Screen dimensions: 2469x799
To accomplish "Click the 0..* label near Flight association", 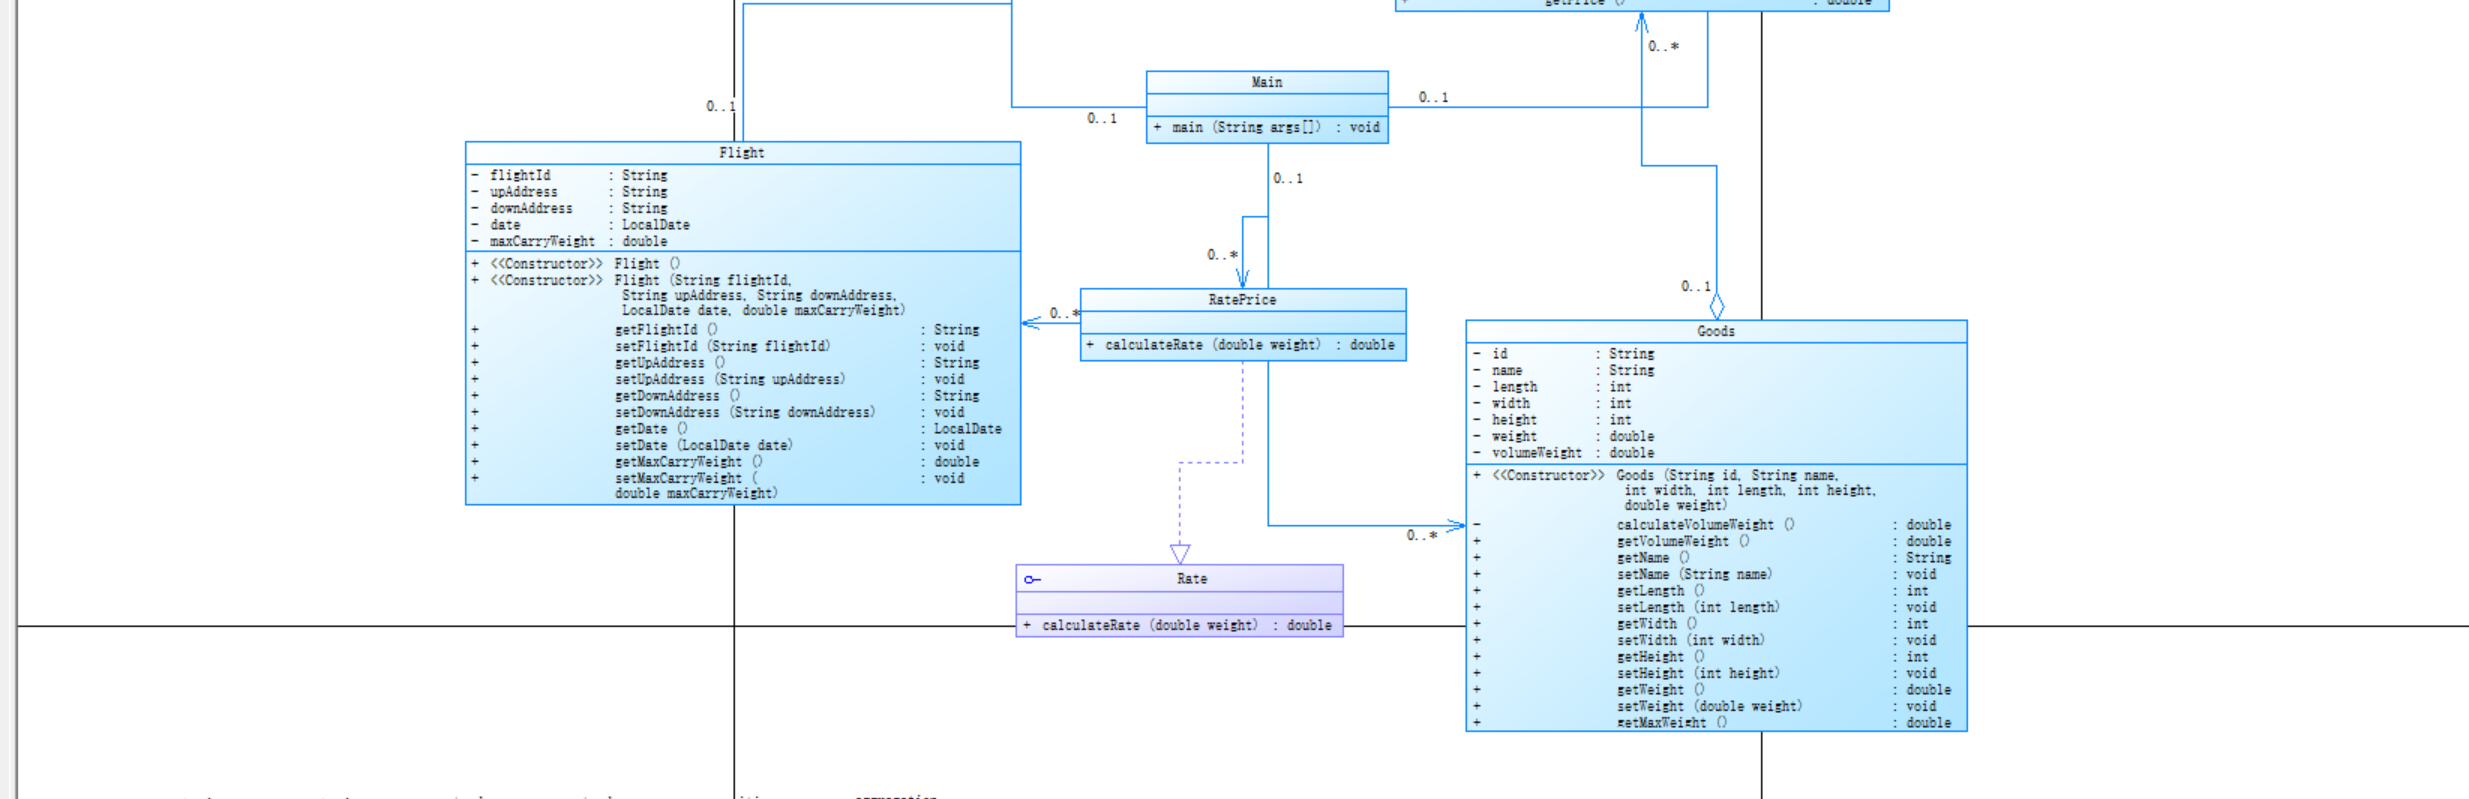I will (1064, 314).
